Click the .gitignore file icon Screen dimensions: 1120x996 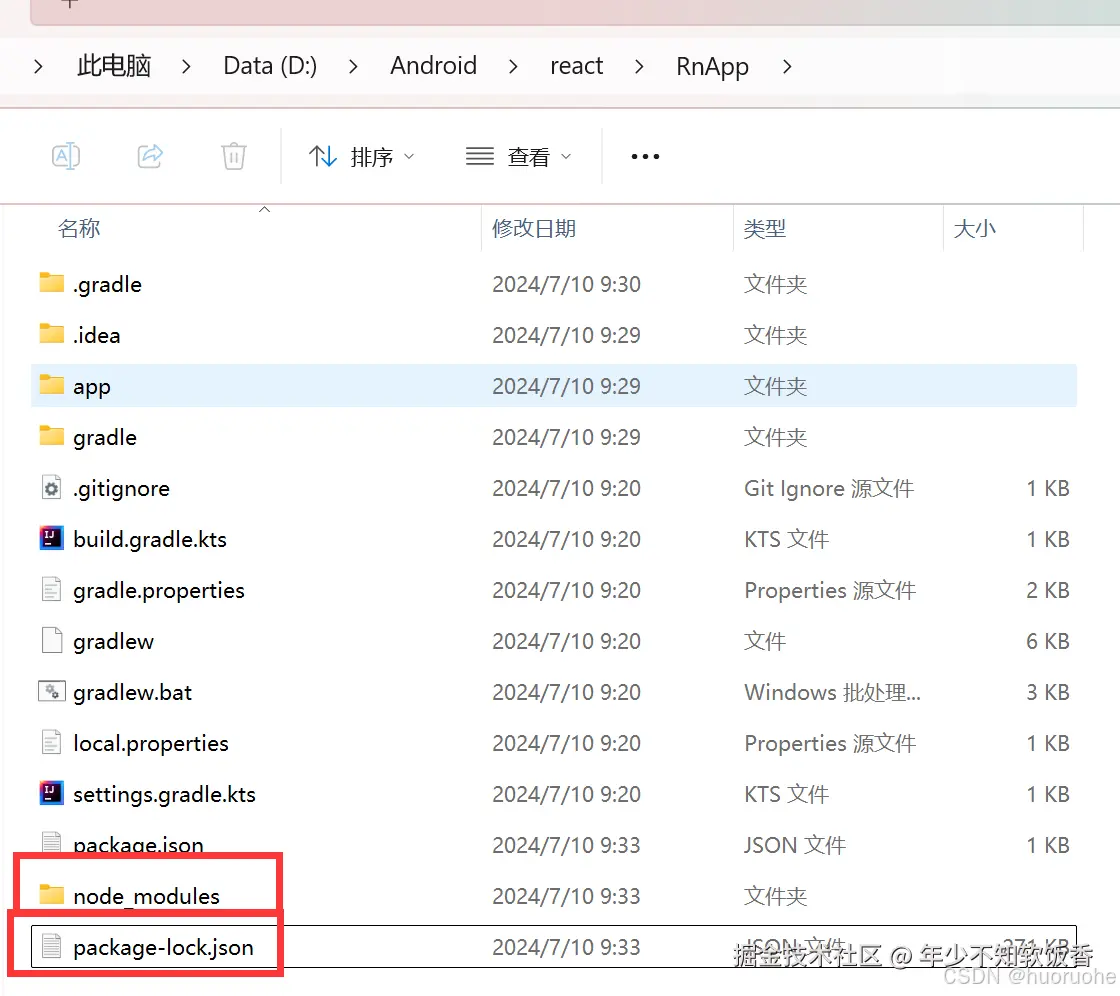pyautogui.click(x=51, y=488)
